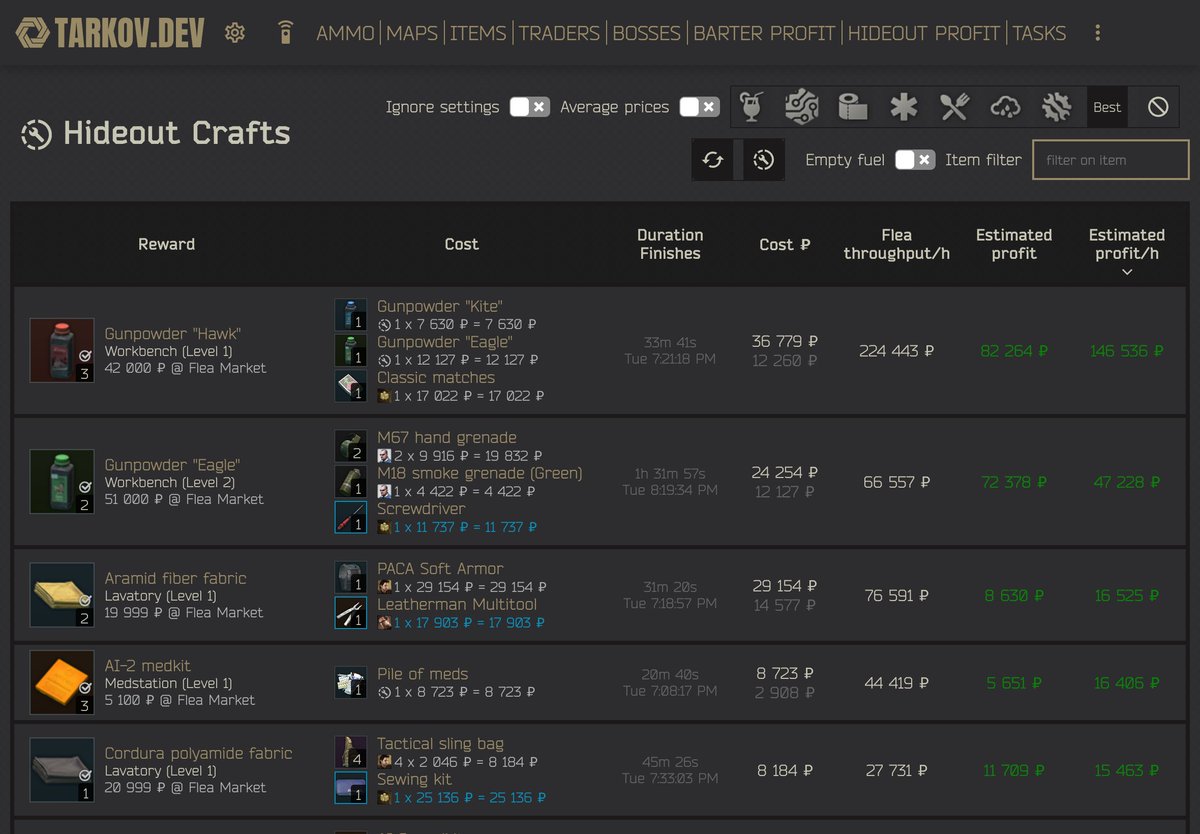Open the BOSSES menu item
Image resolution: width=1200 pixels, height=834 pixels.
[646, 33]
